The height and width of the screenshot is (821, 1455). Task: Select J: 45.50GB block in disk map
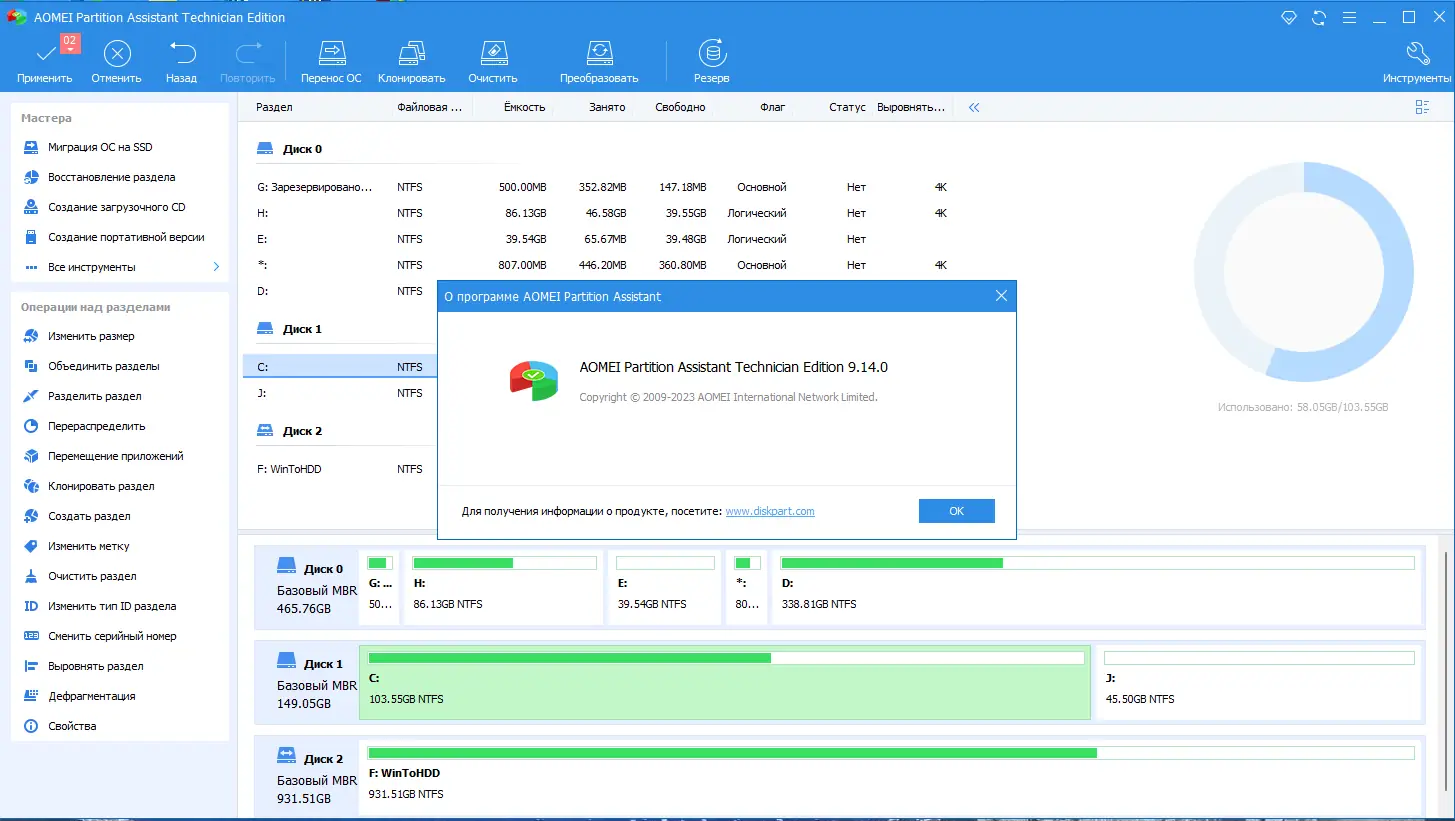pos(1259,682)
